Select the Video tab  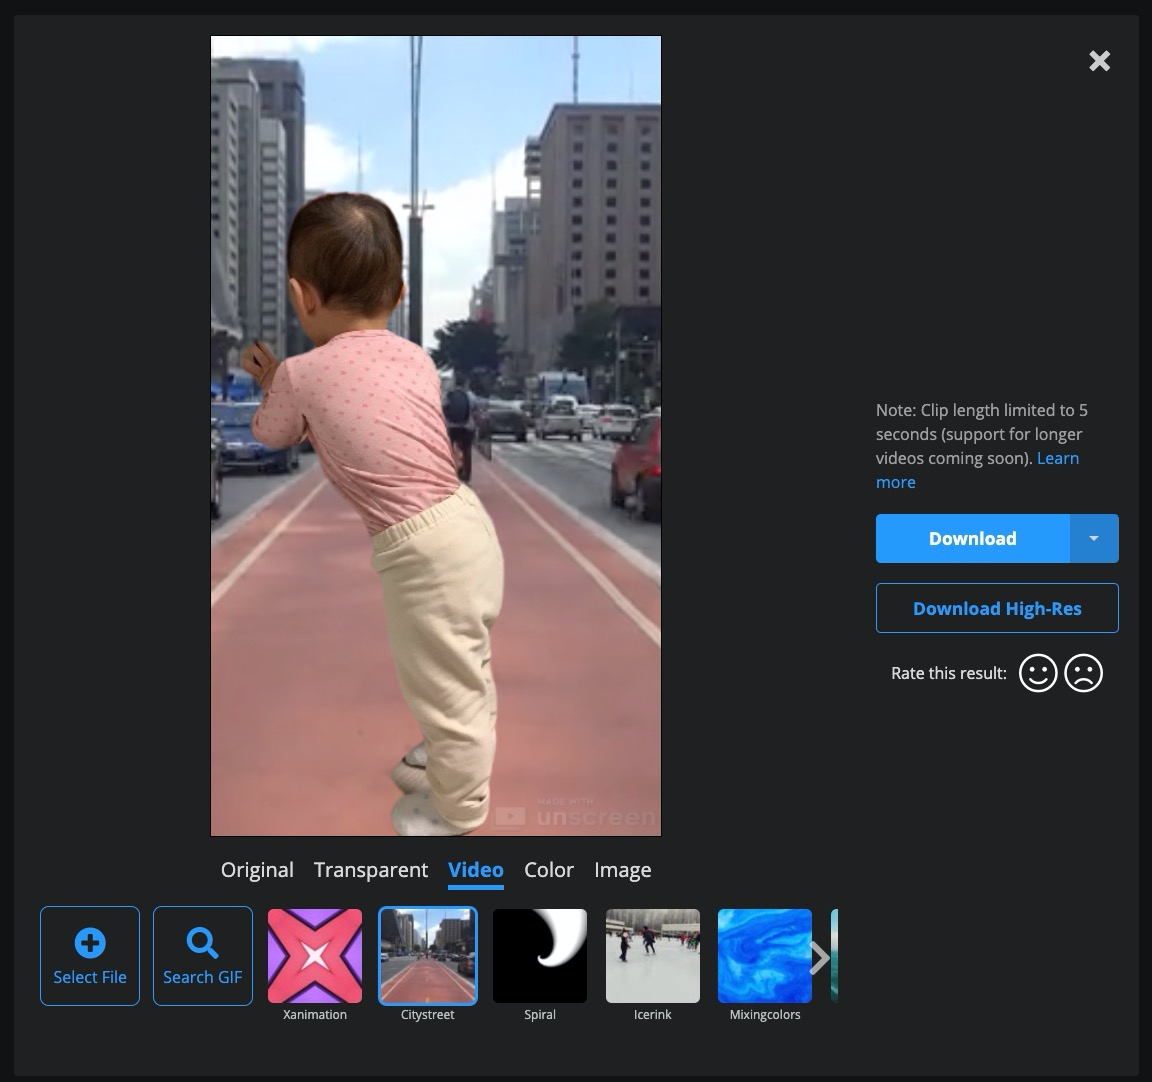476,870
